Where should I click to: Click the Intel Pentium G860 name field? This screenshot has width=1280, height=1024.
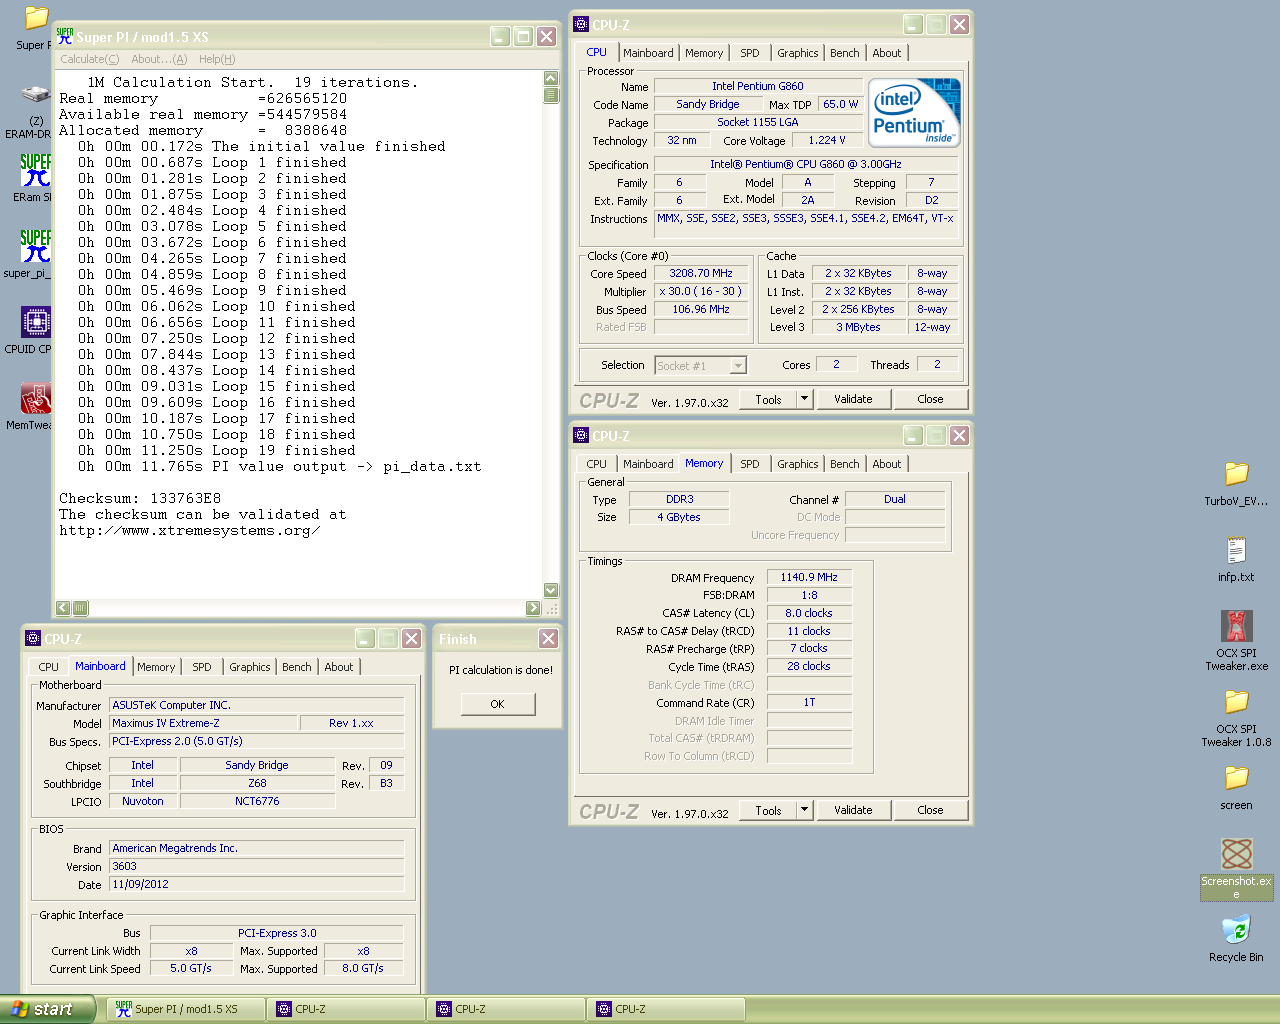point(757,86)
